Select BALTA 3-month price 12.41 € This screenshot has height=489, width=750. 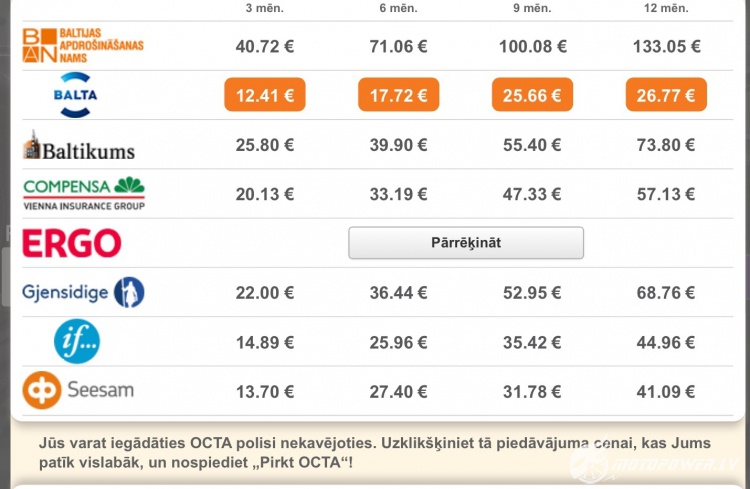(265, 95)
